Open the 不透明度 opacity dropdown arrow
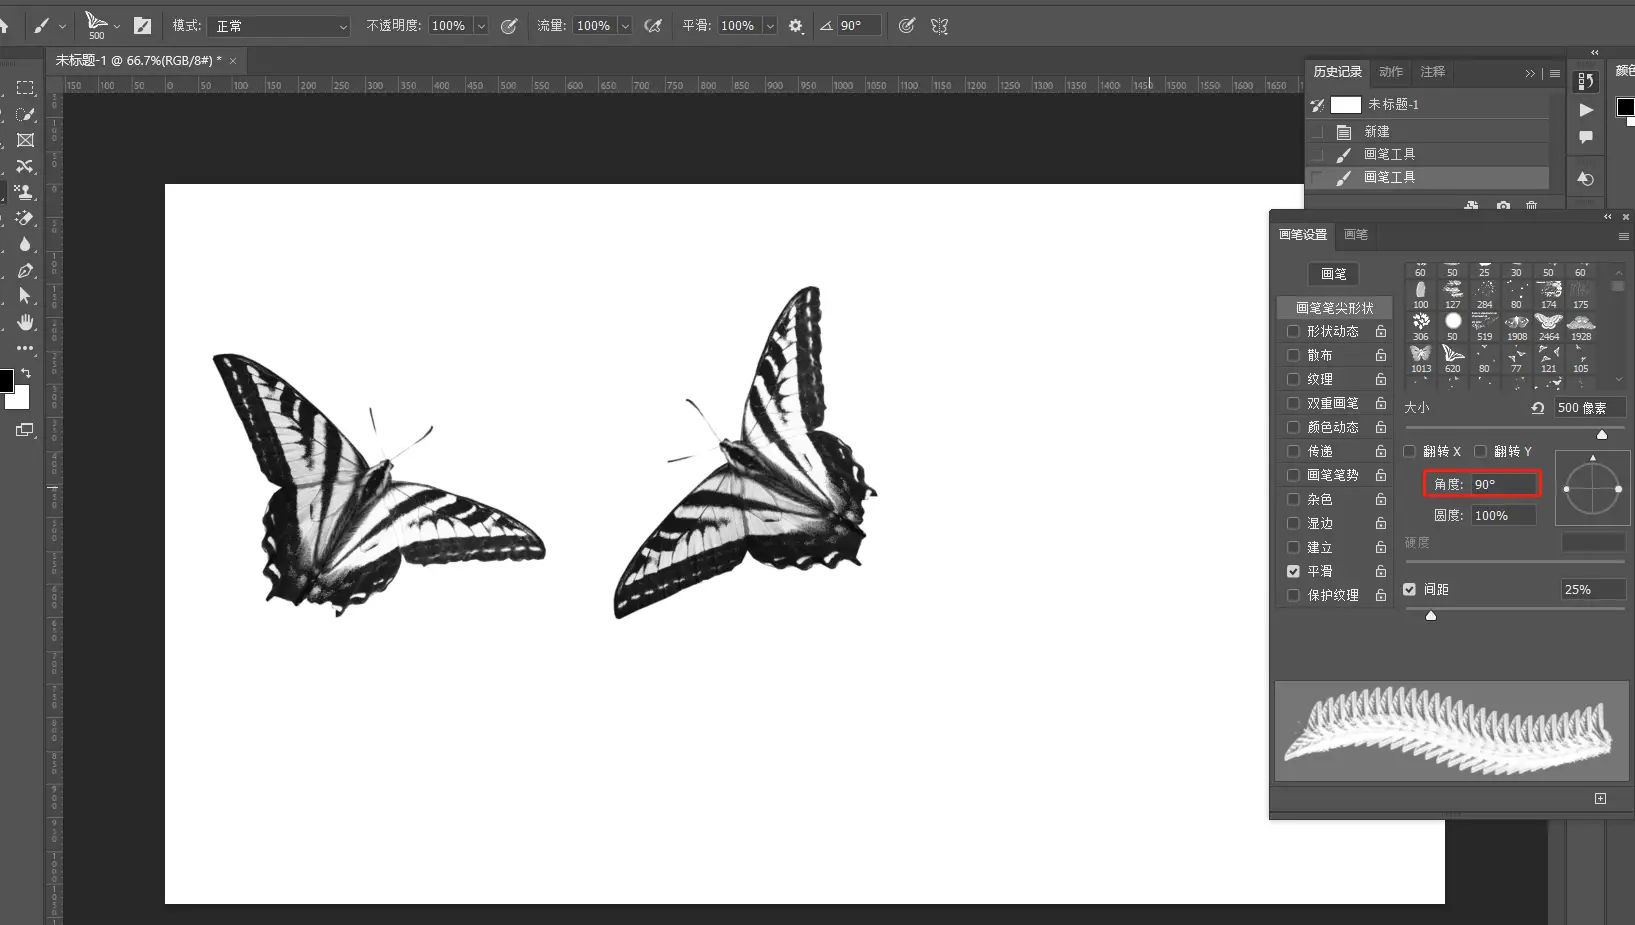Viewport: 1635px width, 925px height. click(481, 26)
